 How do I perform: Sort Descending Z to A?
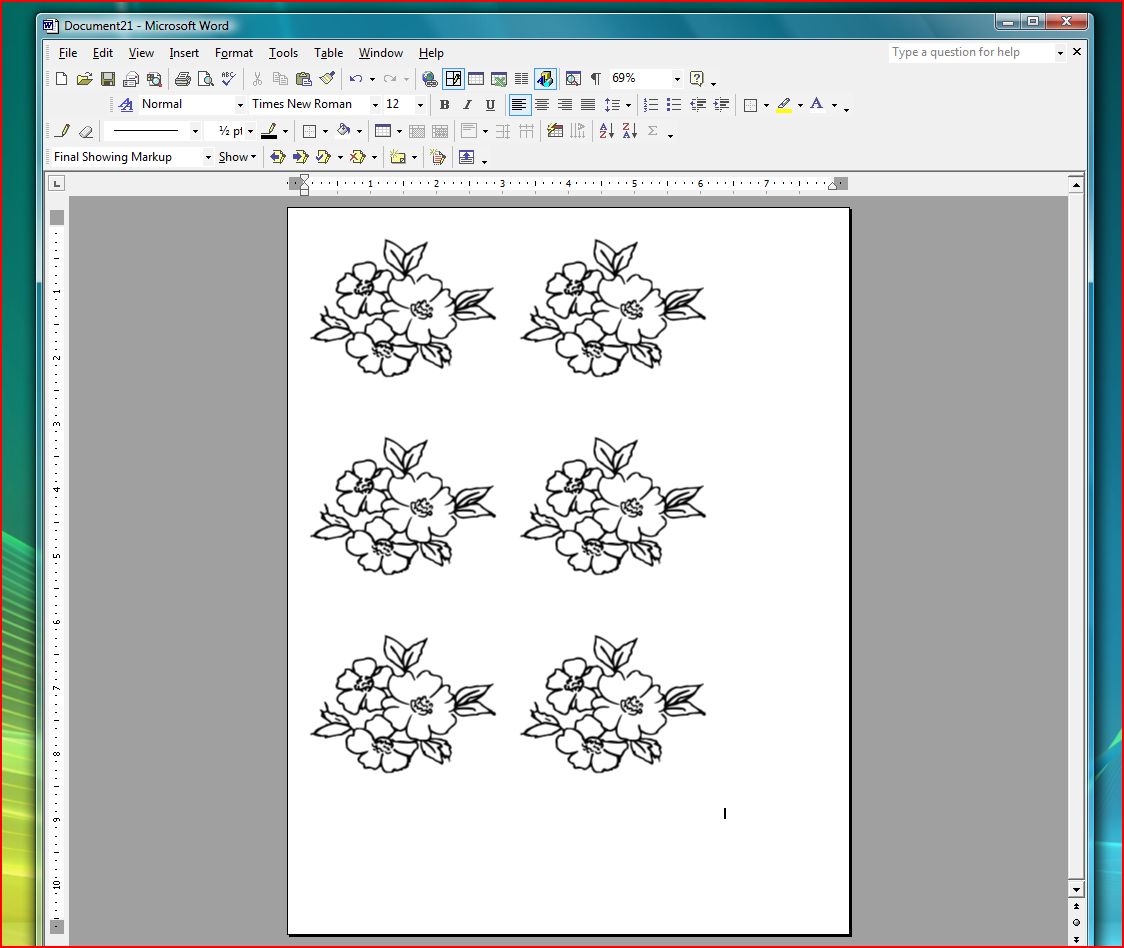coord(629,131)
